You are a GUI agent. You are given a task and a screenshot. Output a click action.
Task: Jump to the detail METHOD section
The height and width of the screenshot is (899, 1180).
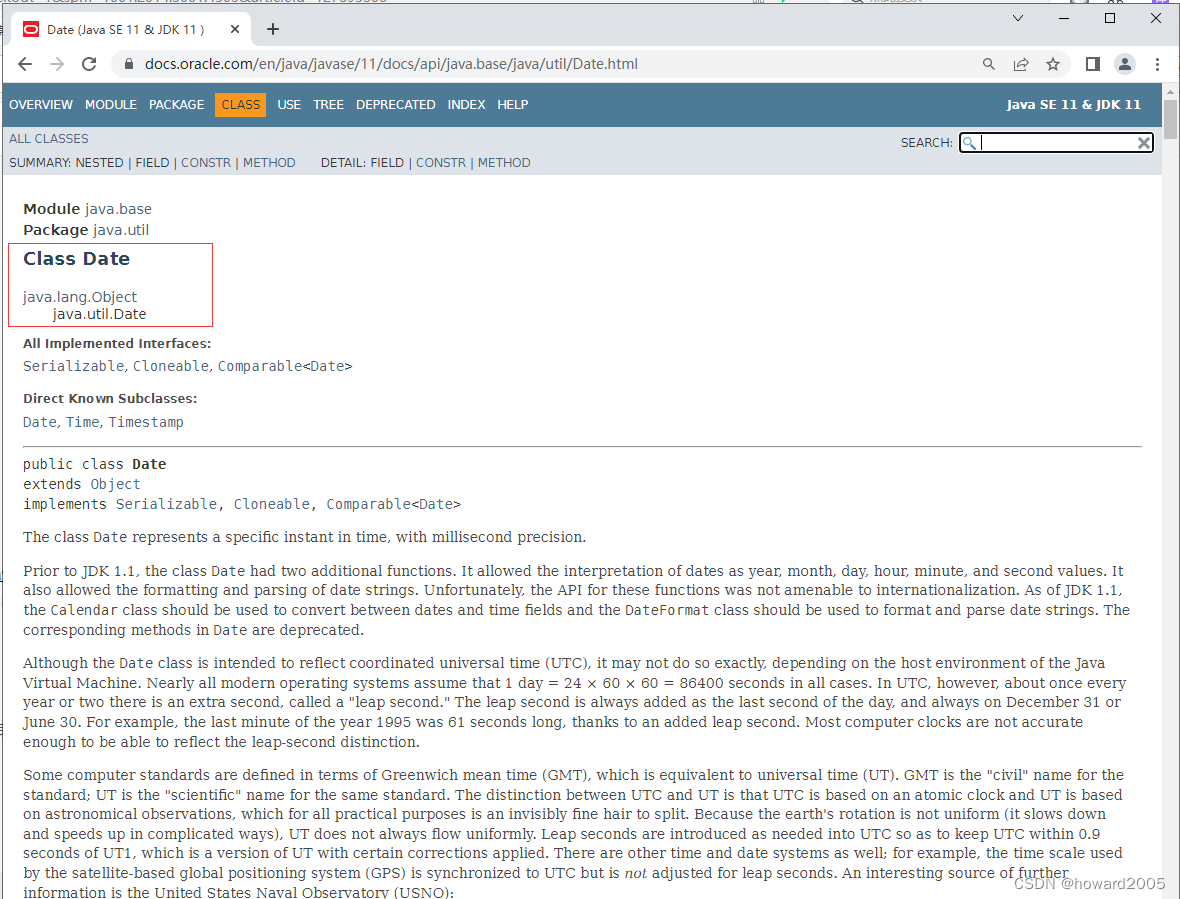(504, 162)
